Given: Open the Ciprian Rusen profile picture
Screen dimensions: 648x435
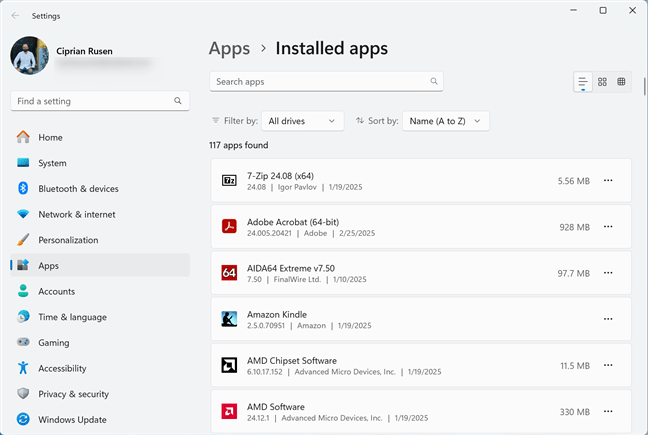Looking at the screenshot, I should (x=29, y=55).
